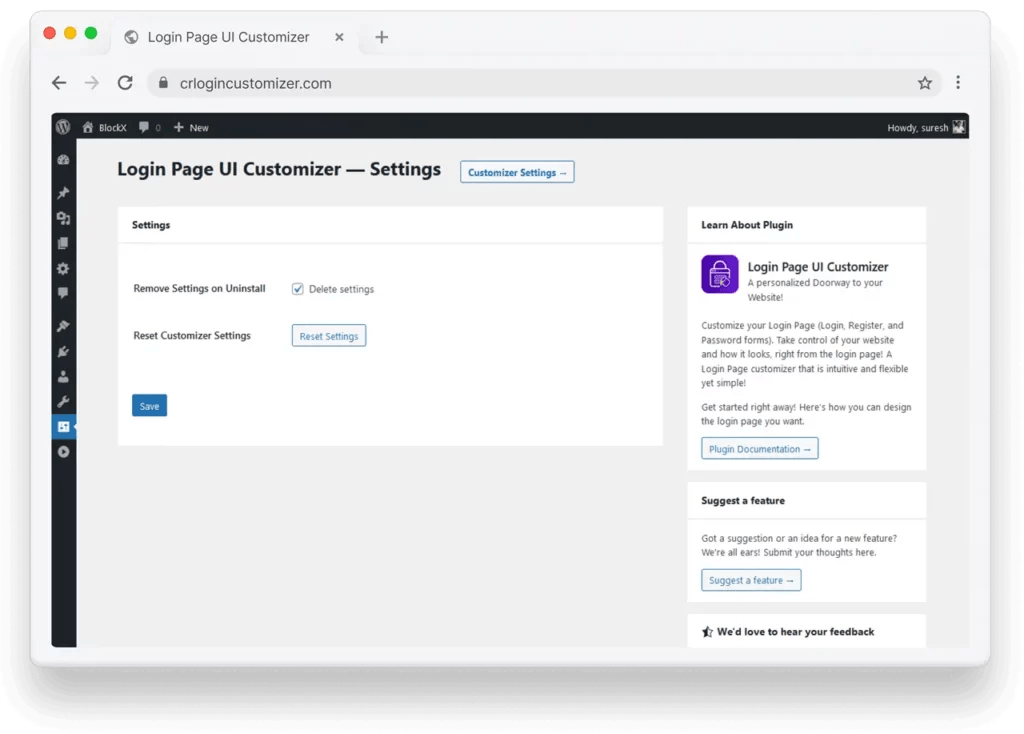Image resolution: width=1024 pixels, height=734 pixels.
Task: Click the Plugin Documentation button
Action: 759,448
